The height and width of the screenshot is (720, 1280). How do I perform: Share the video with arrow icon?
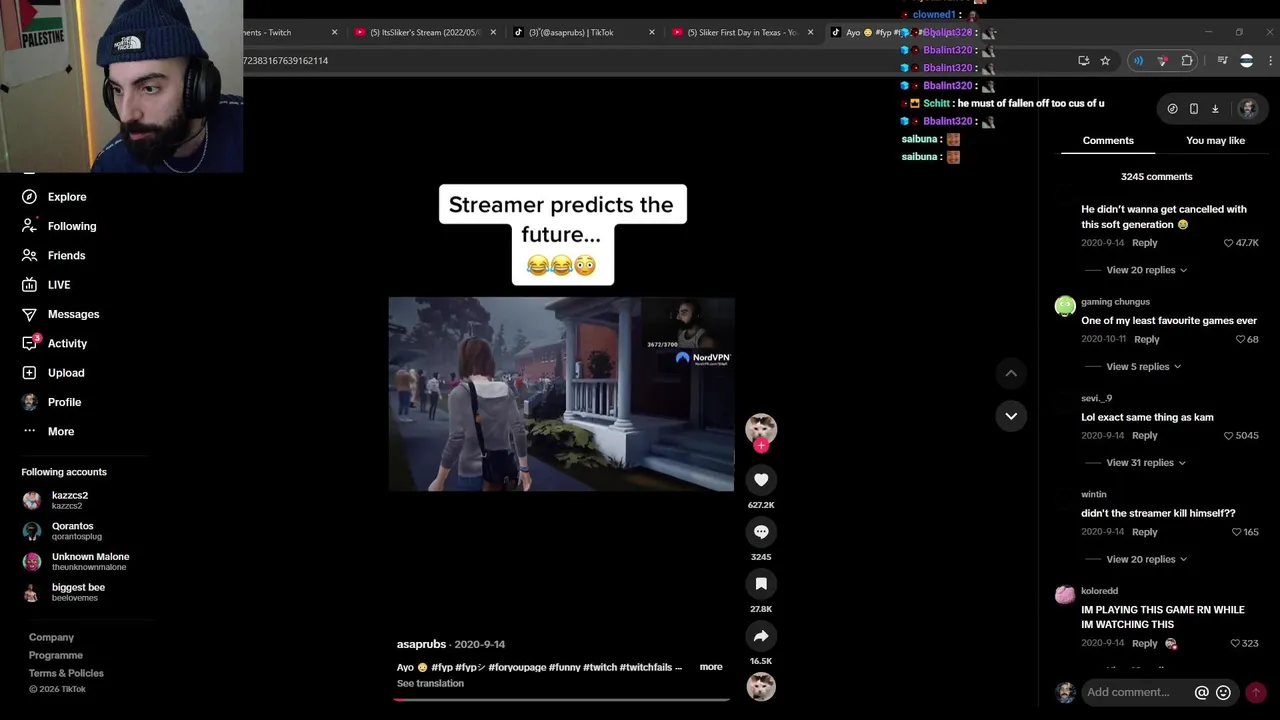761,636
